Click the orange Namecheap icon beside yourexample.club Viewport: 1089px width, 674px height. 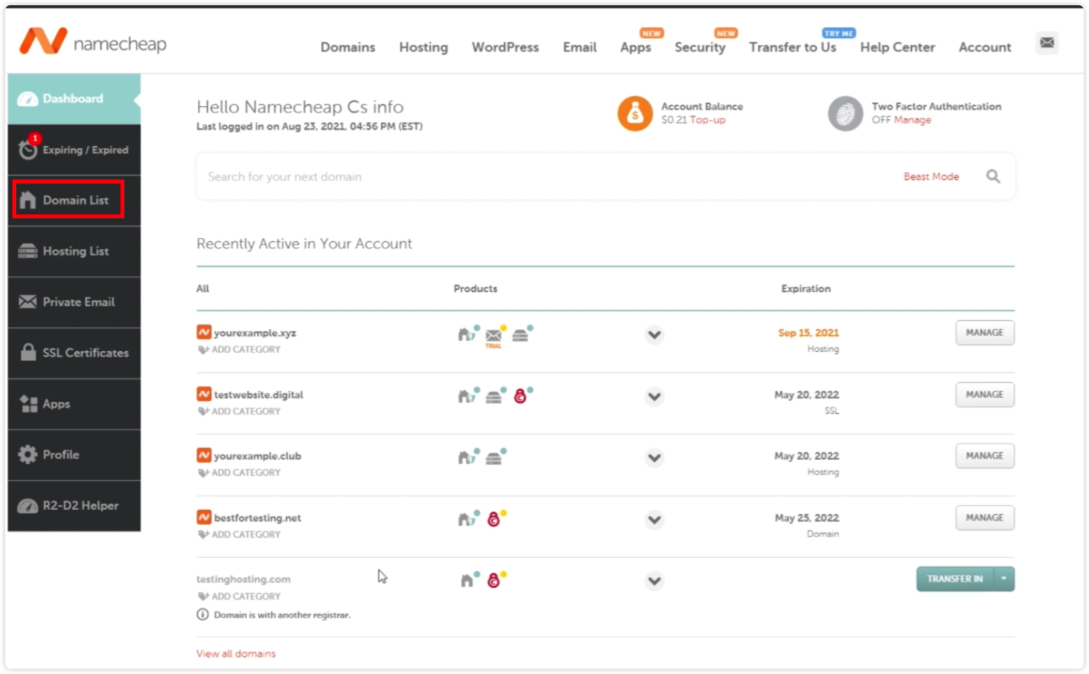tap(203, 455)
